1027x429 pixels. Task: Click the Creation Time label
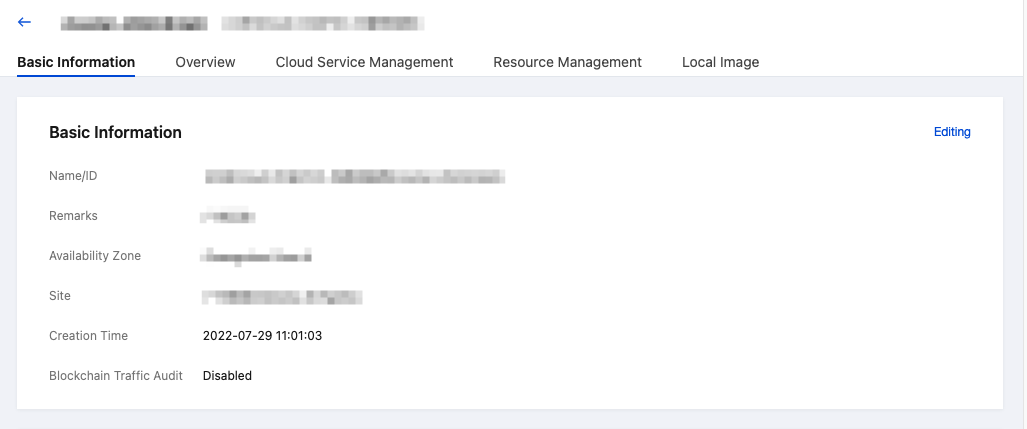[88, 336]
